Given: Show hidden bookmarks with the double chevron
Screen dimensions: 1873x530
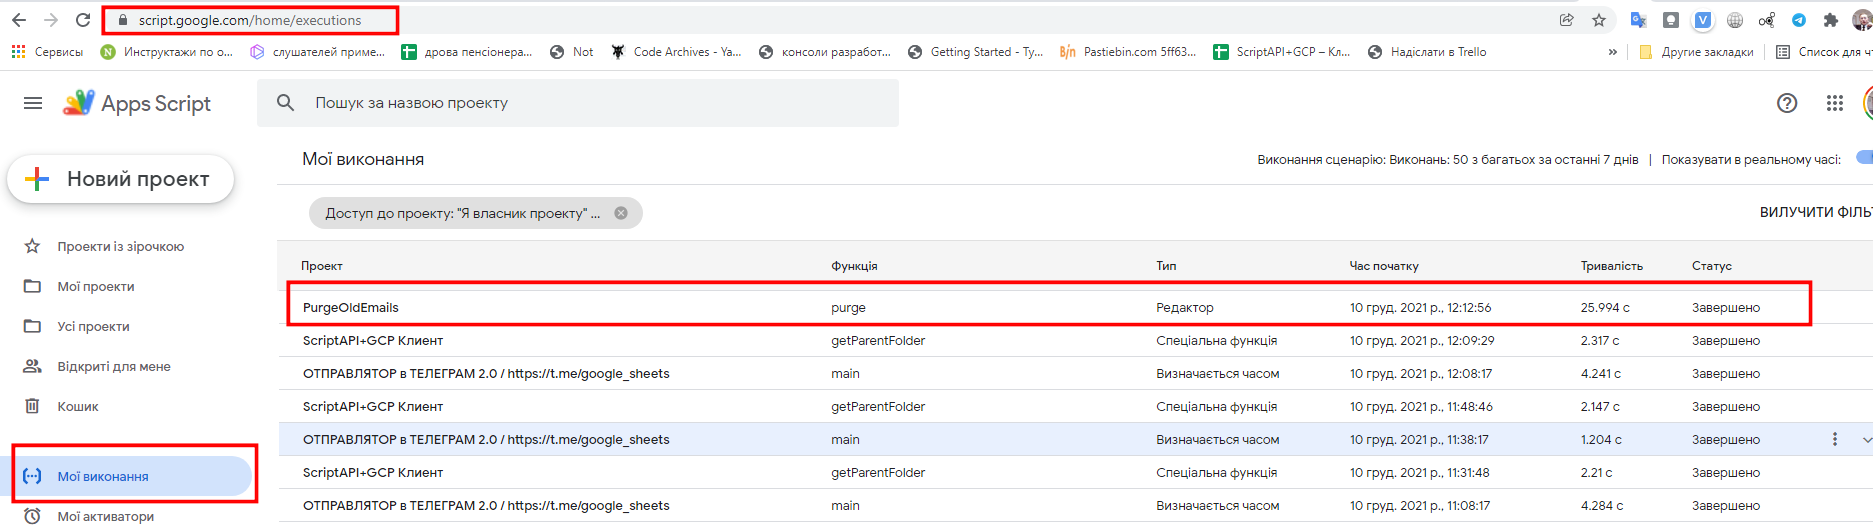Looking at the screenshot, I should [x=1612, y=52].
